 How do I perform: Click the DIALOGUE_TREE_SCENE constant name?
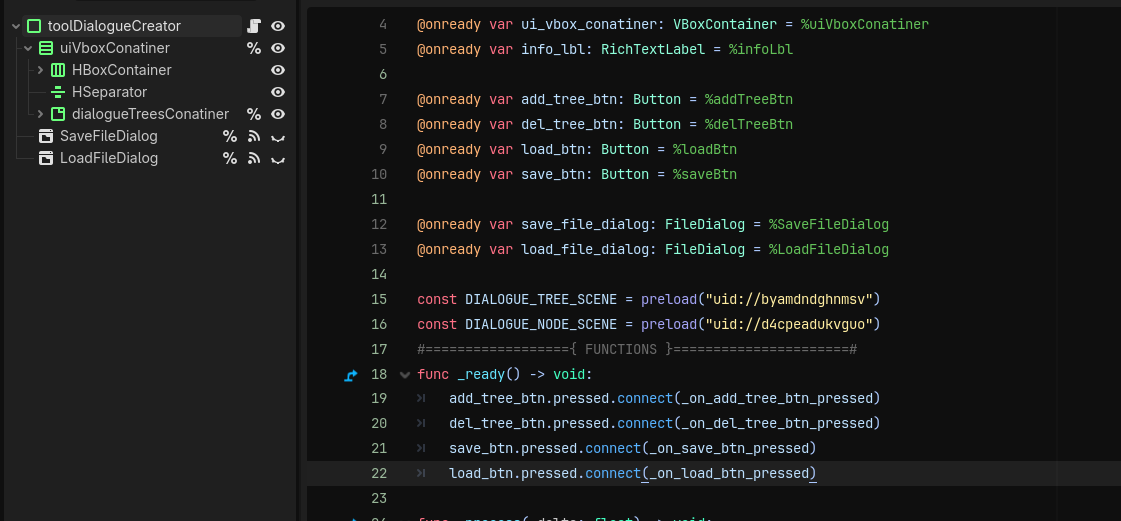pos(541,299)
